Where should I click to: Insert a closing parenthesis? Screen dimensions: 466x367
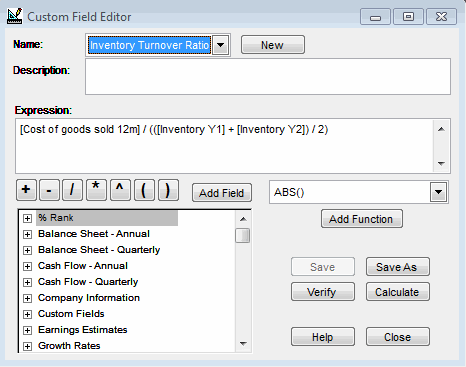click(x=168, y=190)
